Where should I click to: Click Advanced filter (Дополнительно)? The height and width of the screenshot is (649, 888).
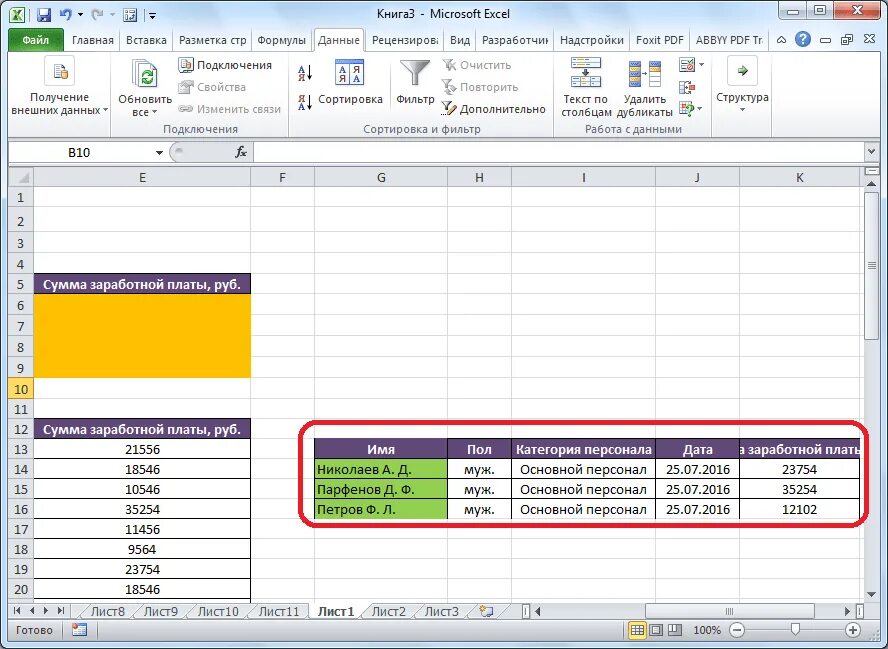pyautogui.click(x=494, y=109)
